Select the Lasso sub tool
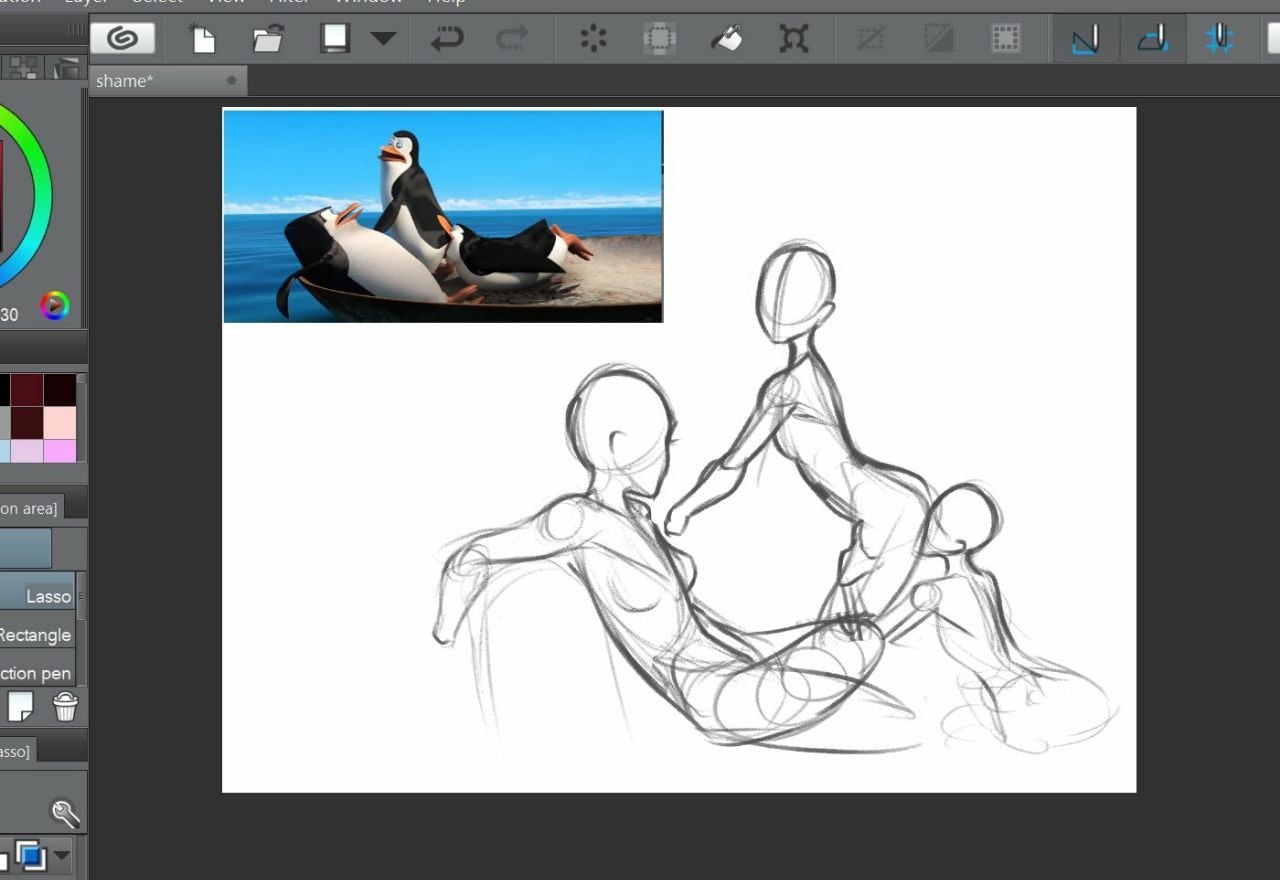 [40, 596]
